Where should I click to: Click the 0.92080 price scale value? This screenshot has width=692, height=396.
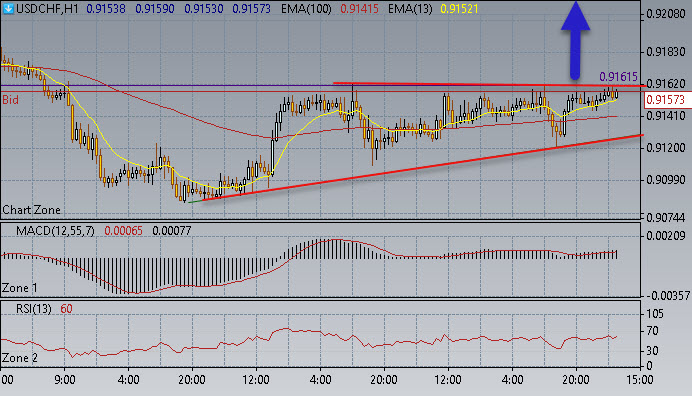[x=666, y=14]
